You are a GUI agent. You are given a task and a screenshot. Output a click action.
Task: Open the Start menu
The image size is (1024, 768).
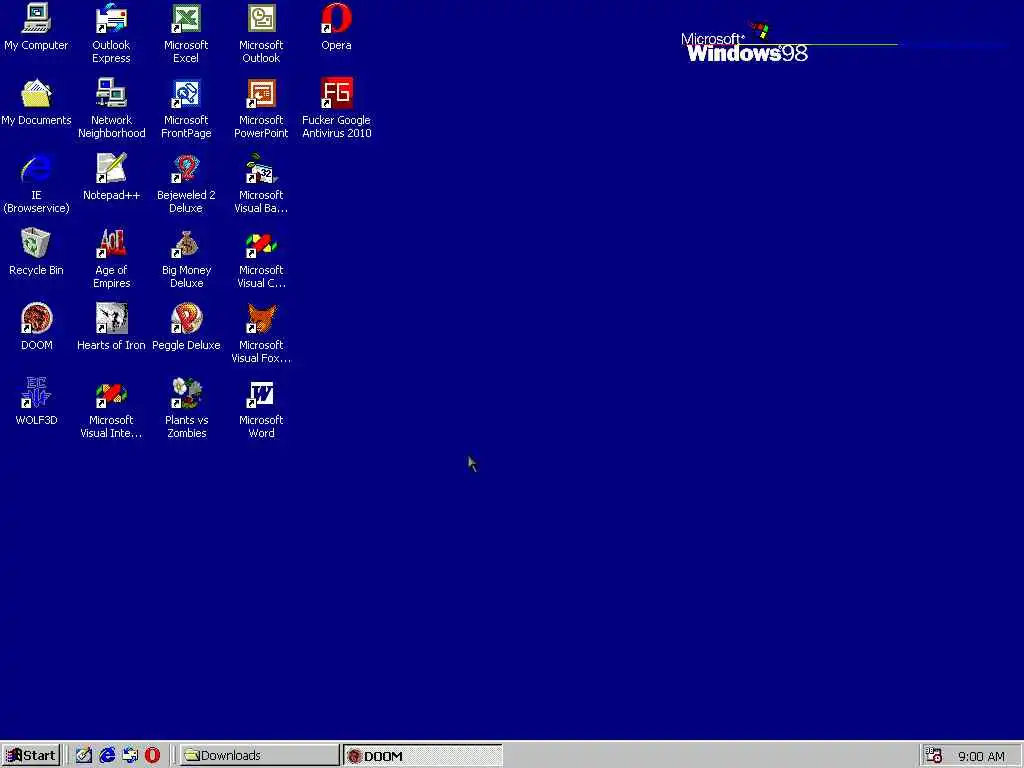tap(31, 756)
